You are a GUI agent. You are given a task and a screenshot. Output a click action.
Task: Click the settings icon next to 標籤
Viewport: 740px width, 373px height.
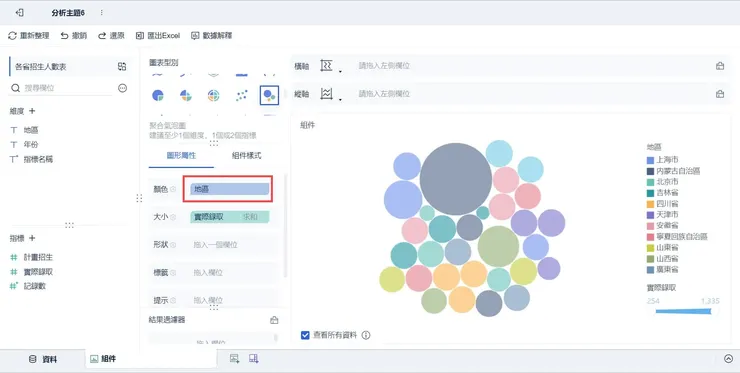[173, 273]
